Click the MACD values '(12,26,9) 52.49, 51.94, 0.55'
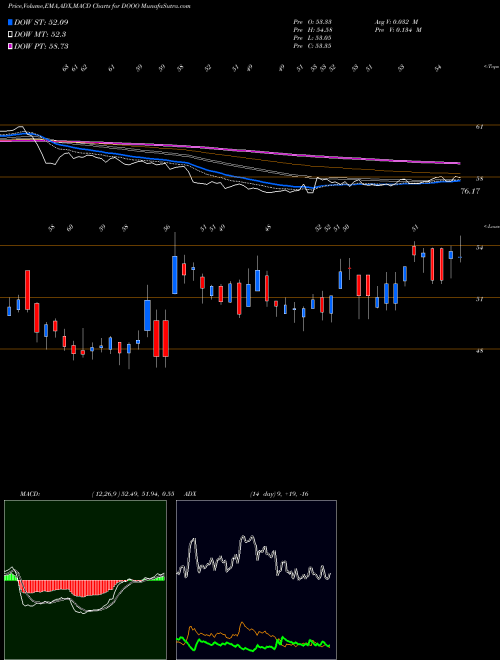The image size is (500, 660). point(133,494)
